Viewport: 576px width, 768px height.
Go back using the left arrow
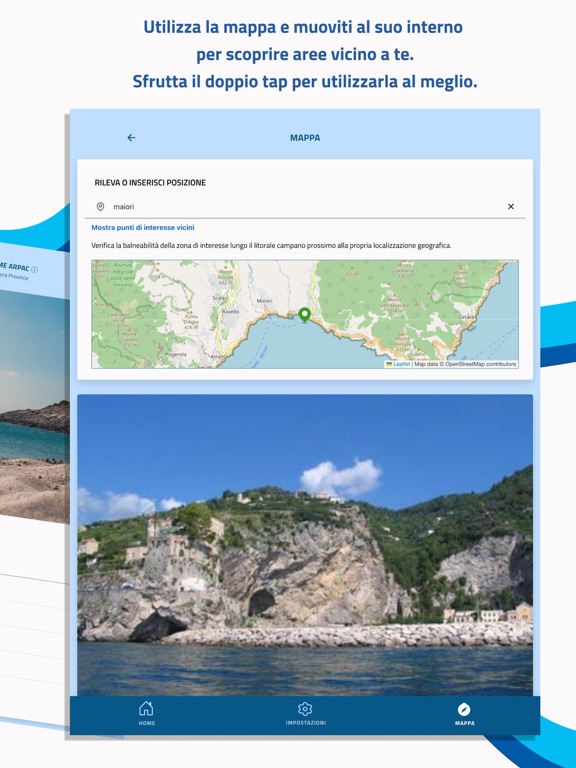pos(131,138)
